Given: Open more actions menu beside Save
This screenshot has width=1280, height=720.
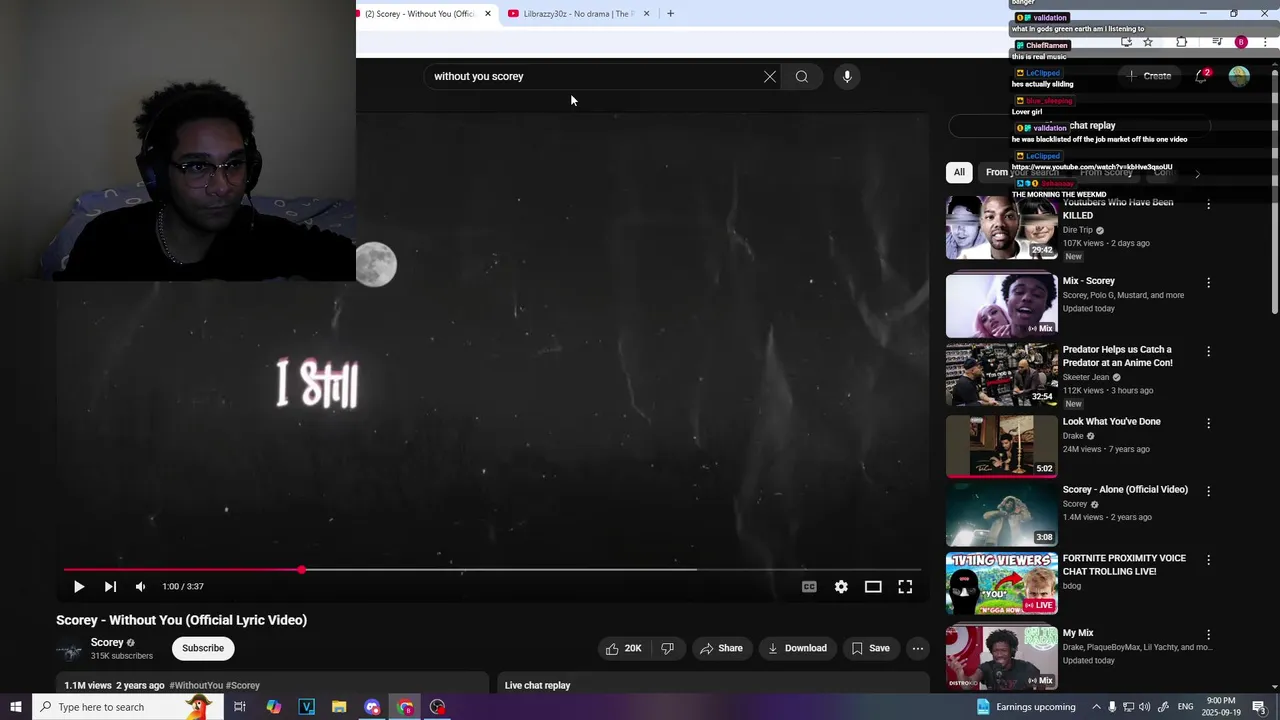Looking at the screenshot, I should point(917,648).
